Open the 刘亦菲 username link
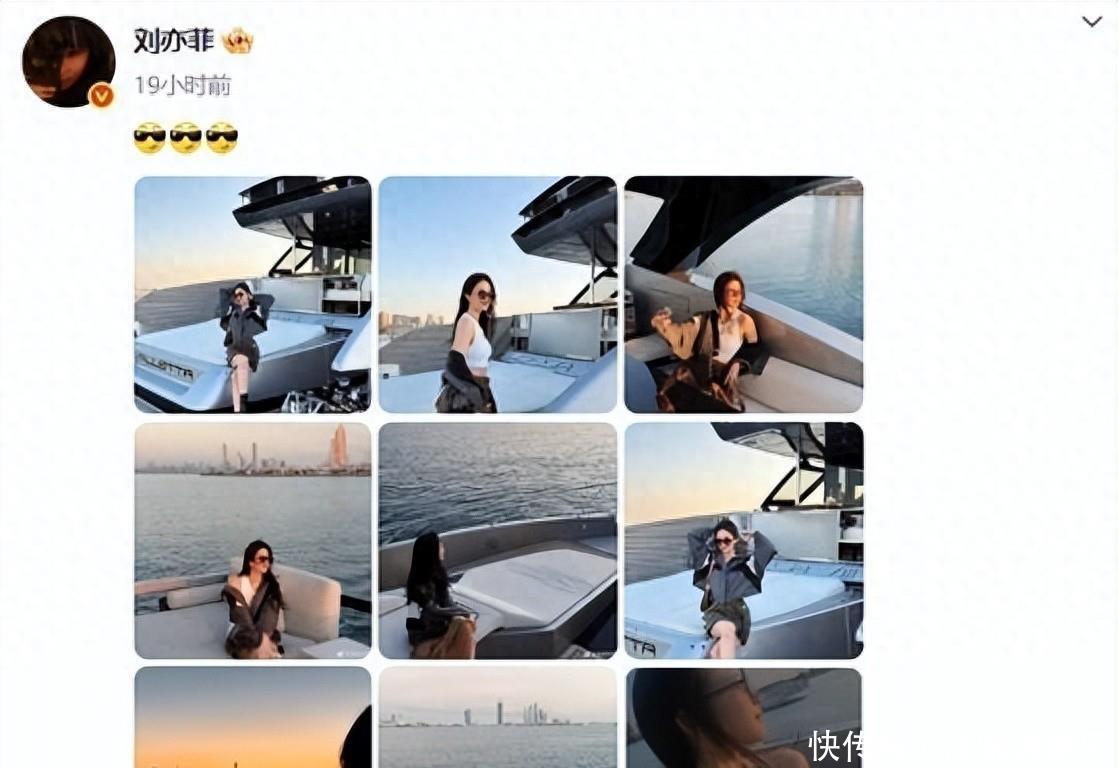Viewport: 1118px width, 768px height. click(x=174, y=41)
